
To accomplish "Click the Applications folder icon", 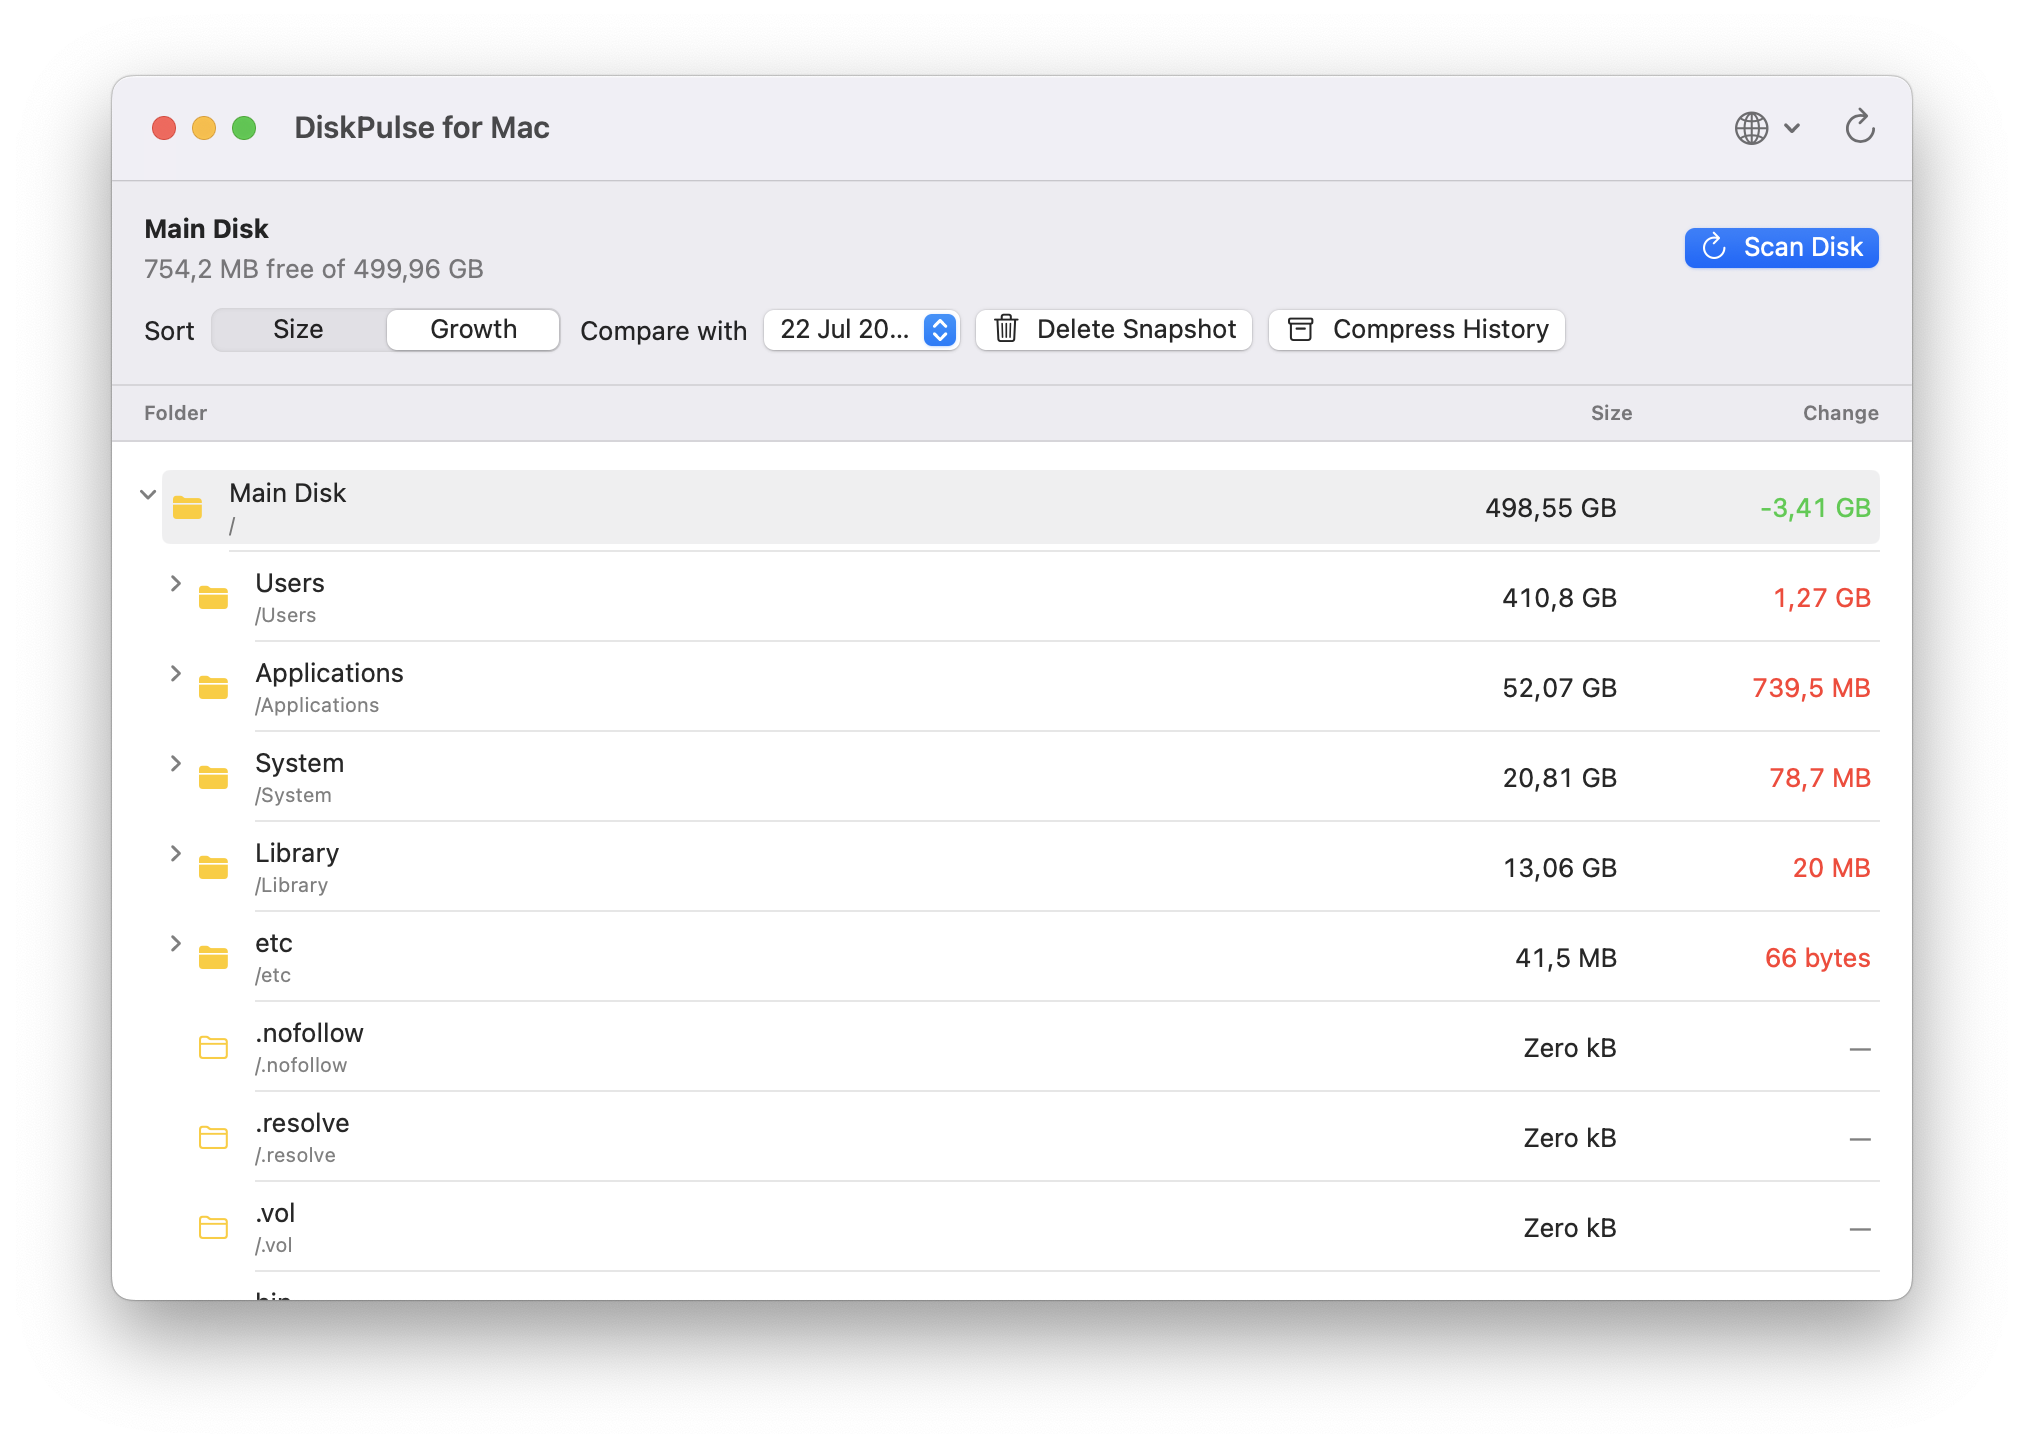I will tap(213, 687).
